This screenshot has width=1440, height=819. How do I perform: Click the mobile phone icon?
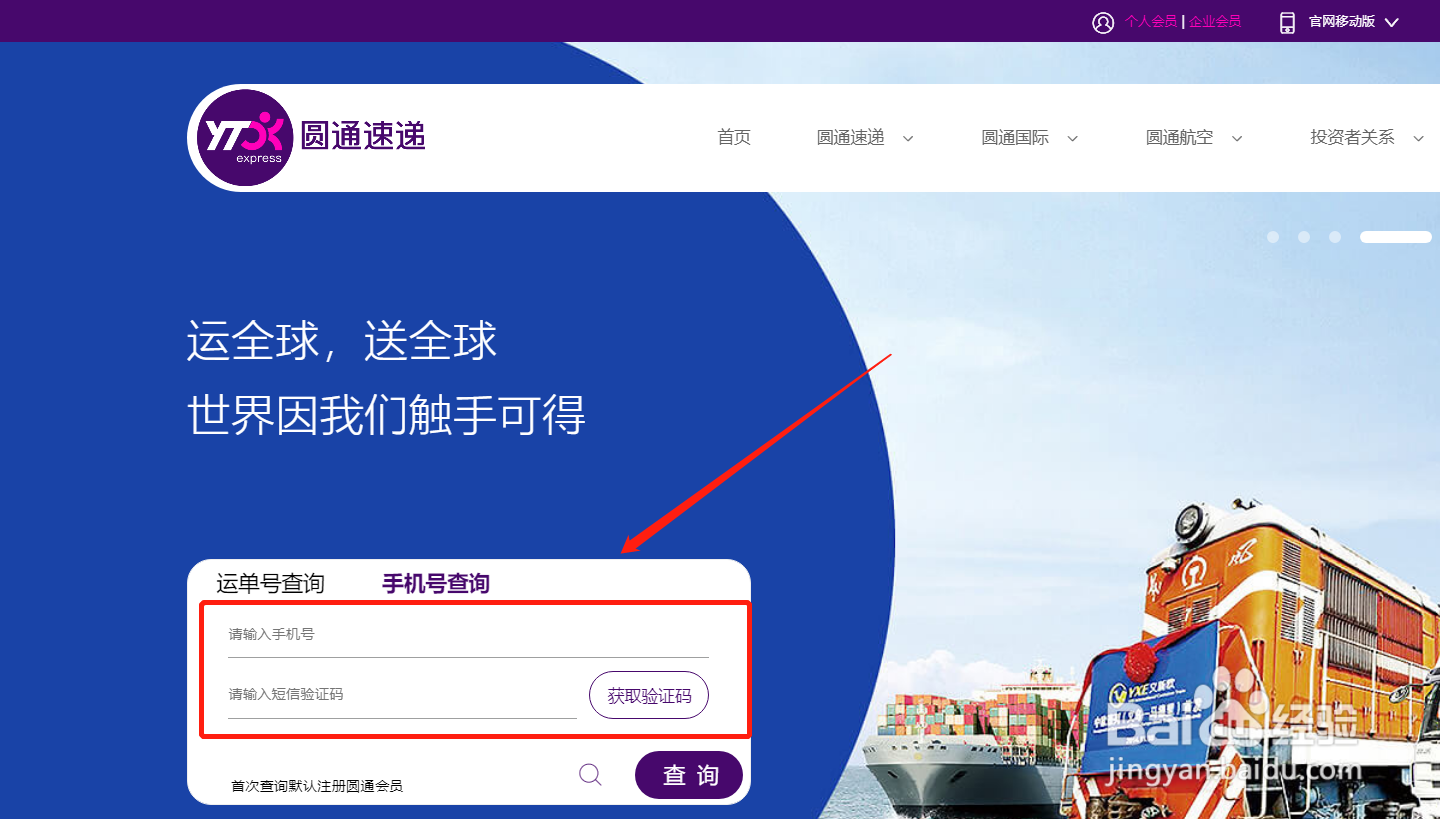tap(1287, 22)
